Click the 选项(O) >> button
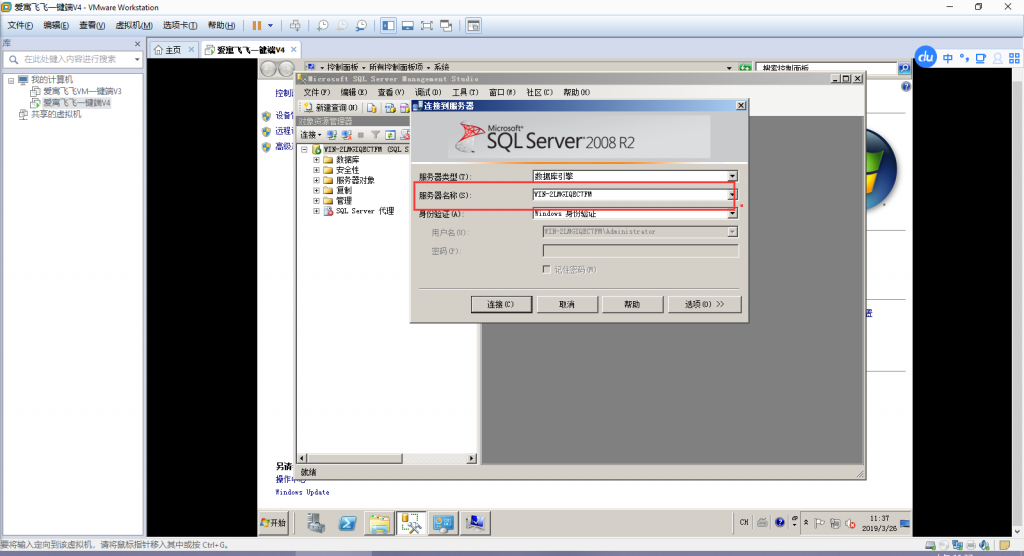The height and width of the screenshot is (556, 1024). 704,304
